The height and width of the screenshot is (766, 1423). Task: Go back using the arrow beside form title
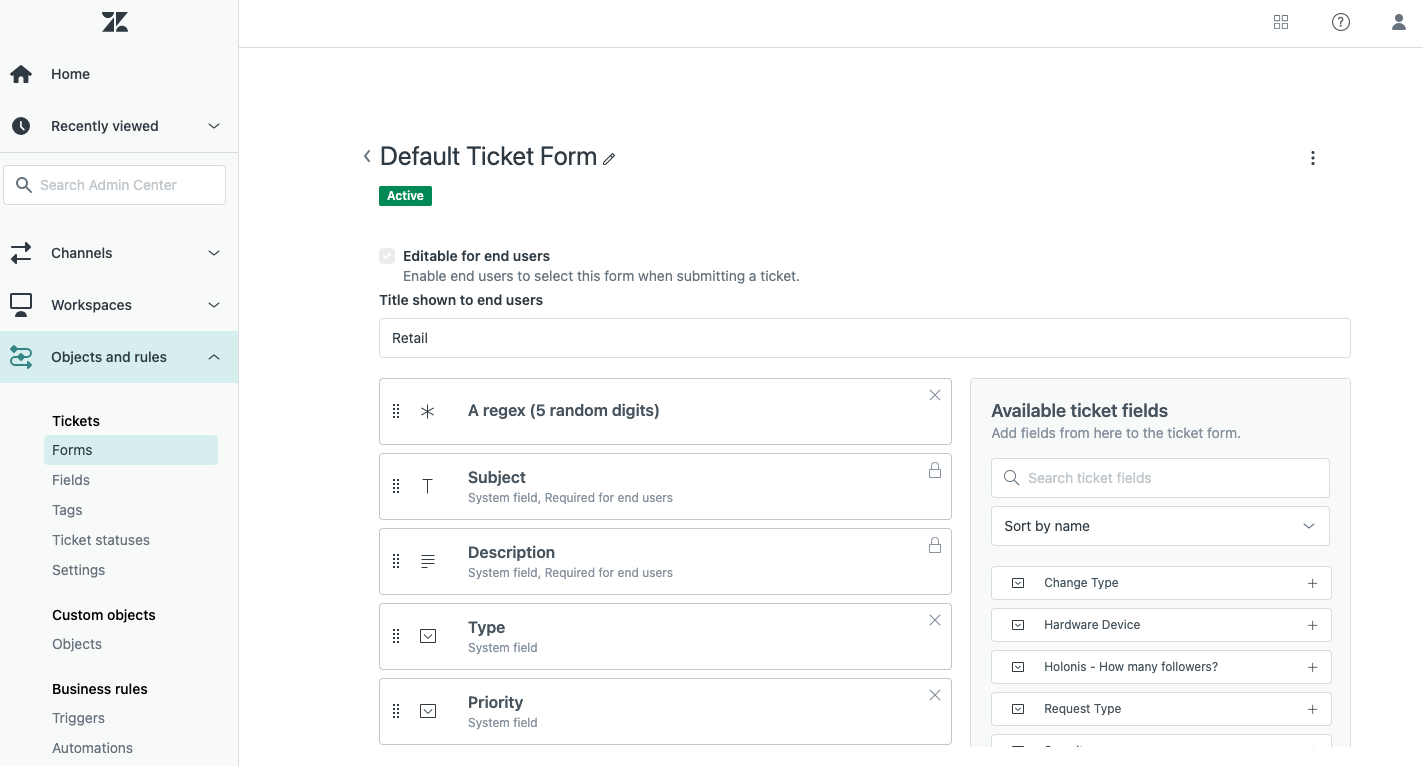point(367,156)
